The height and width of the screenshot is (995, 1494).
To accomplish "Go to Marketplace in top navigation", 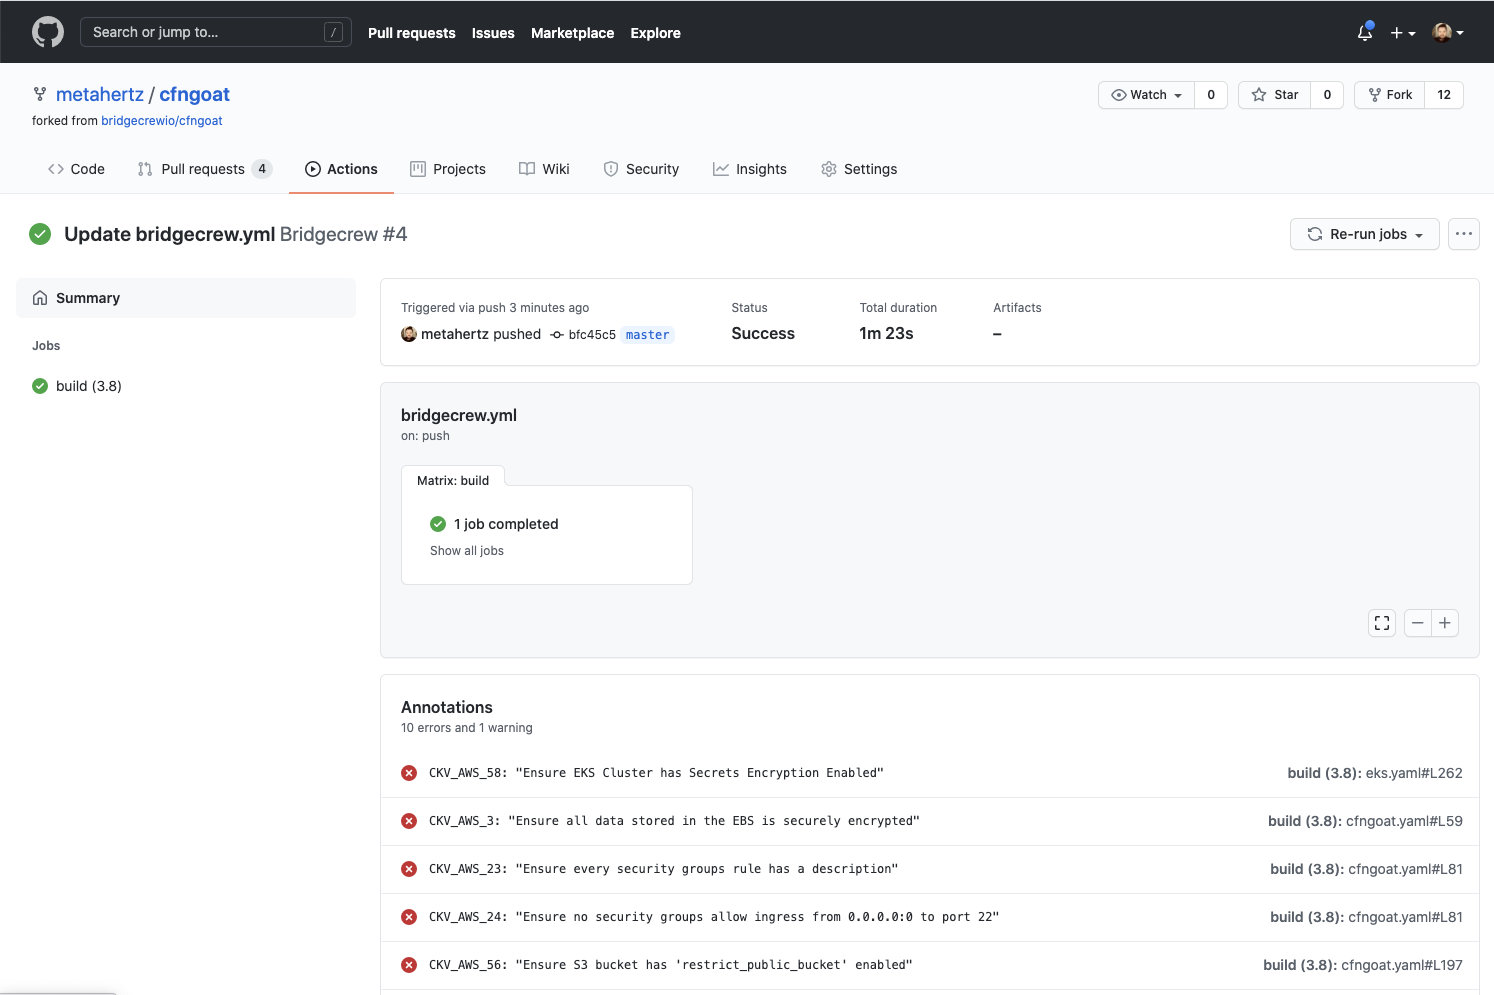I will [572, 33].
